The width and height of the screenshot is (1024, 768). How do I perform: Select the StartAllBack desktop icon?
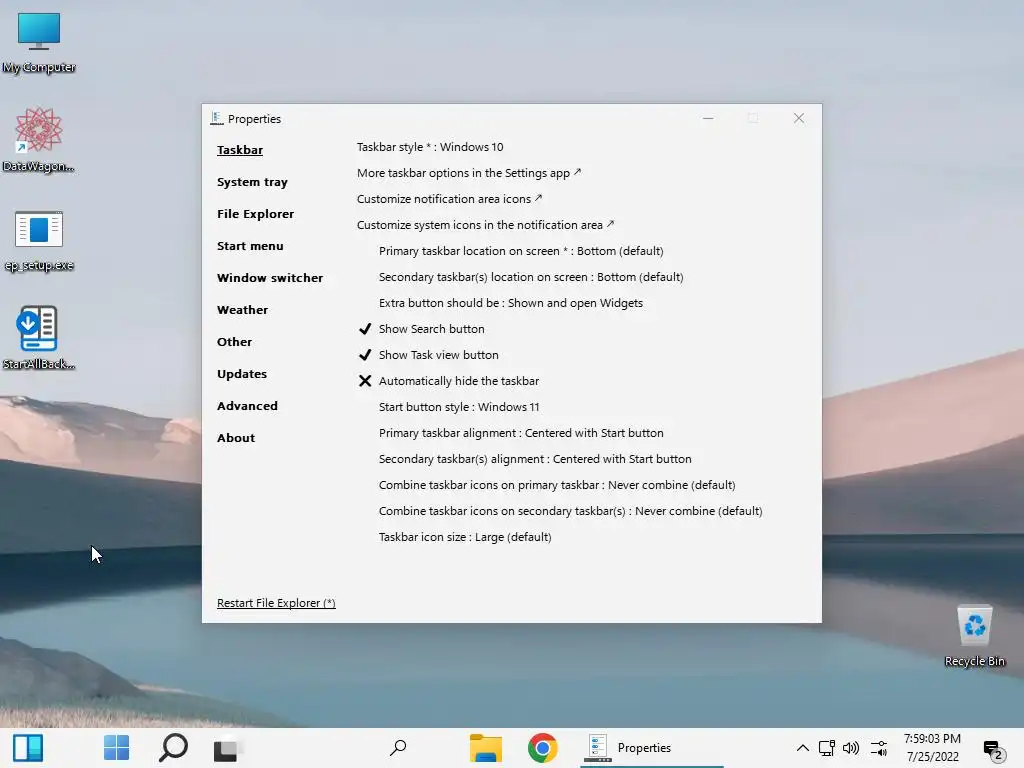click(39, 338)
